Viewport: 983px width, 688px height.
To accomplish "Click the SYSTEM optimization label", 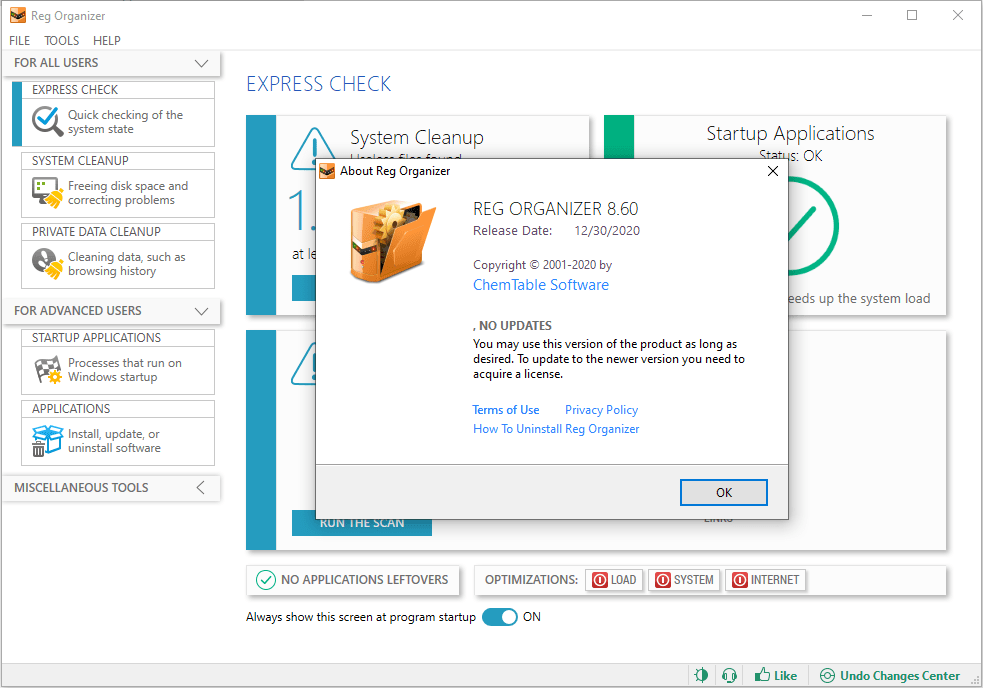I will [693, 580].
